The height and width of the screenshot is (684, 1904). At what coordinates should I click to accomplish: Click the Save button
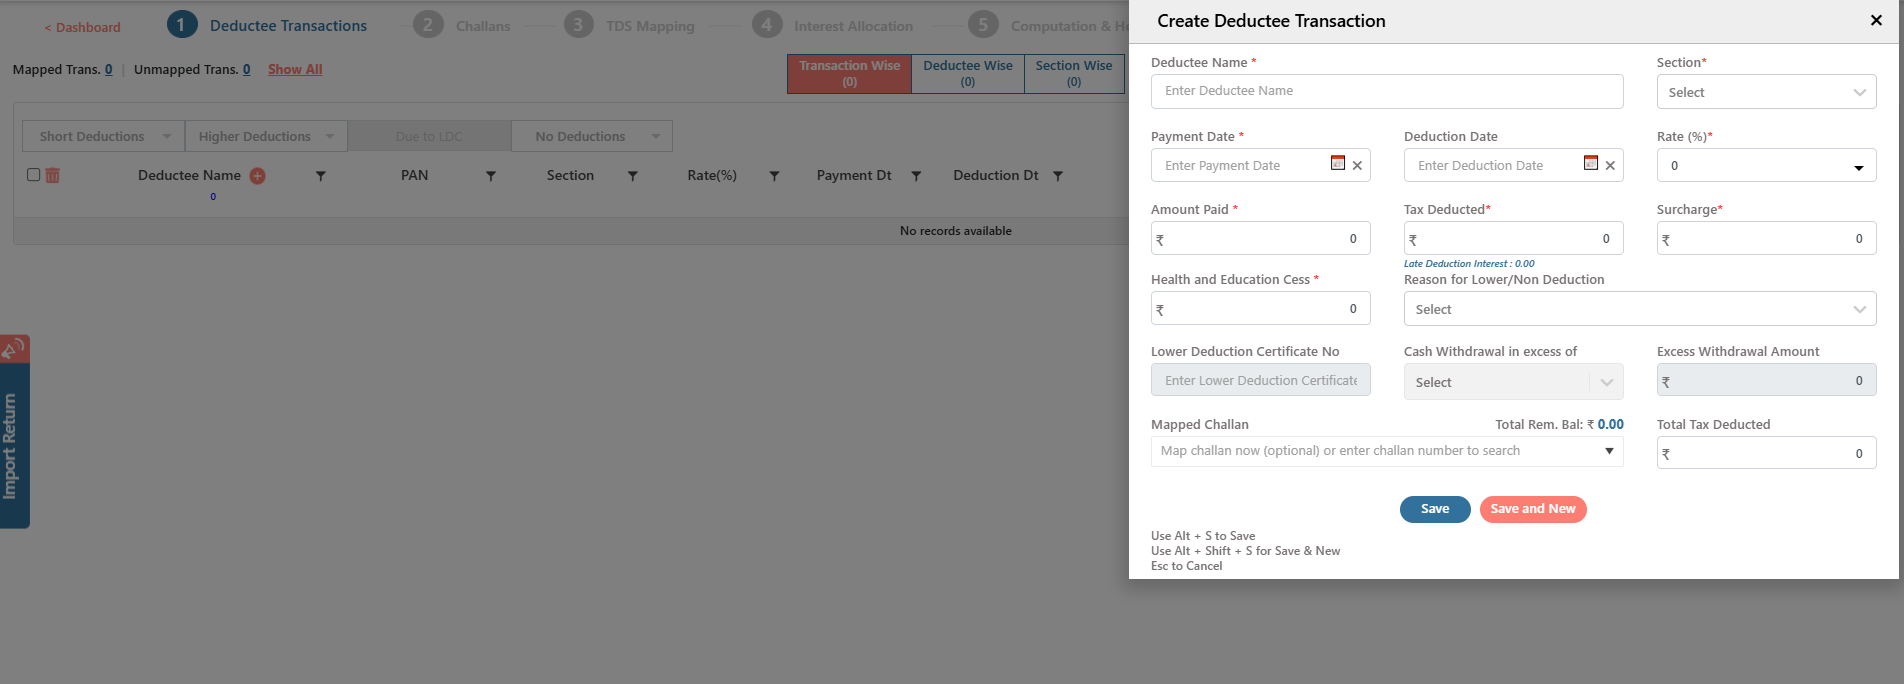pos(1435,509)
